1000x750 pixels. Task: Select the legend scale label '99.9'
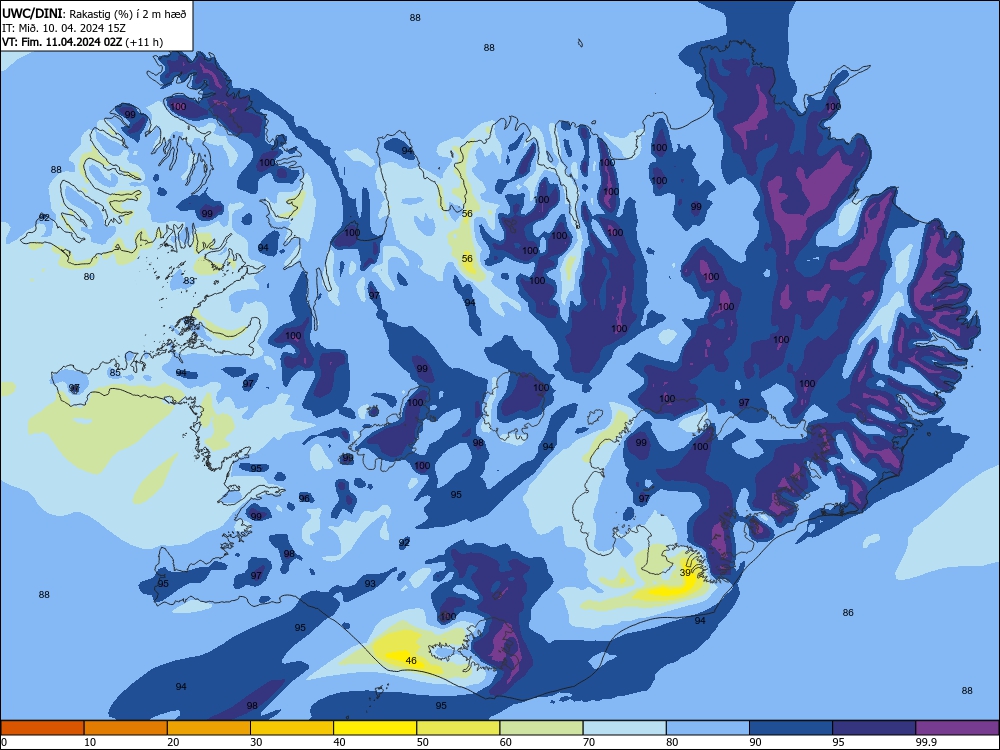(x=925, y=742)
